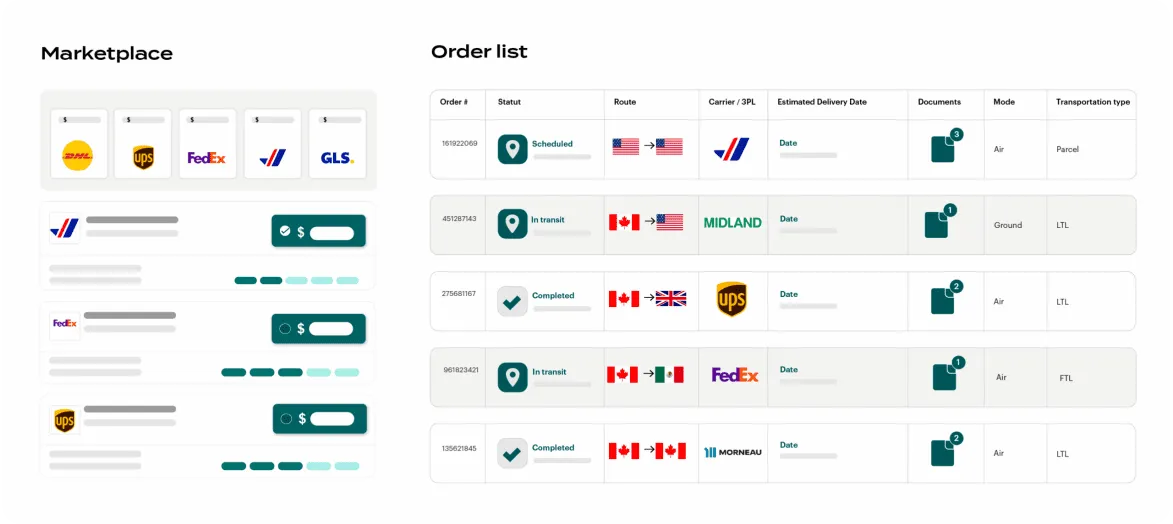Sort by Estimated Delivery Date column header
The width and height of the screenshot is (1173, 524).
[822, 102]
